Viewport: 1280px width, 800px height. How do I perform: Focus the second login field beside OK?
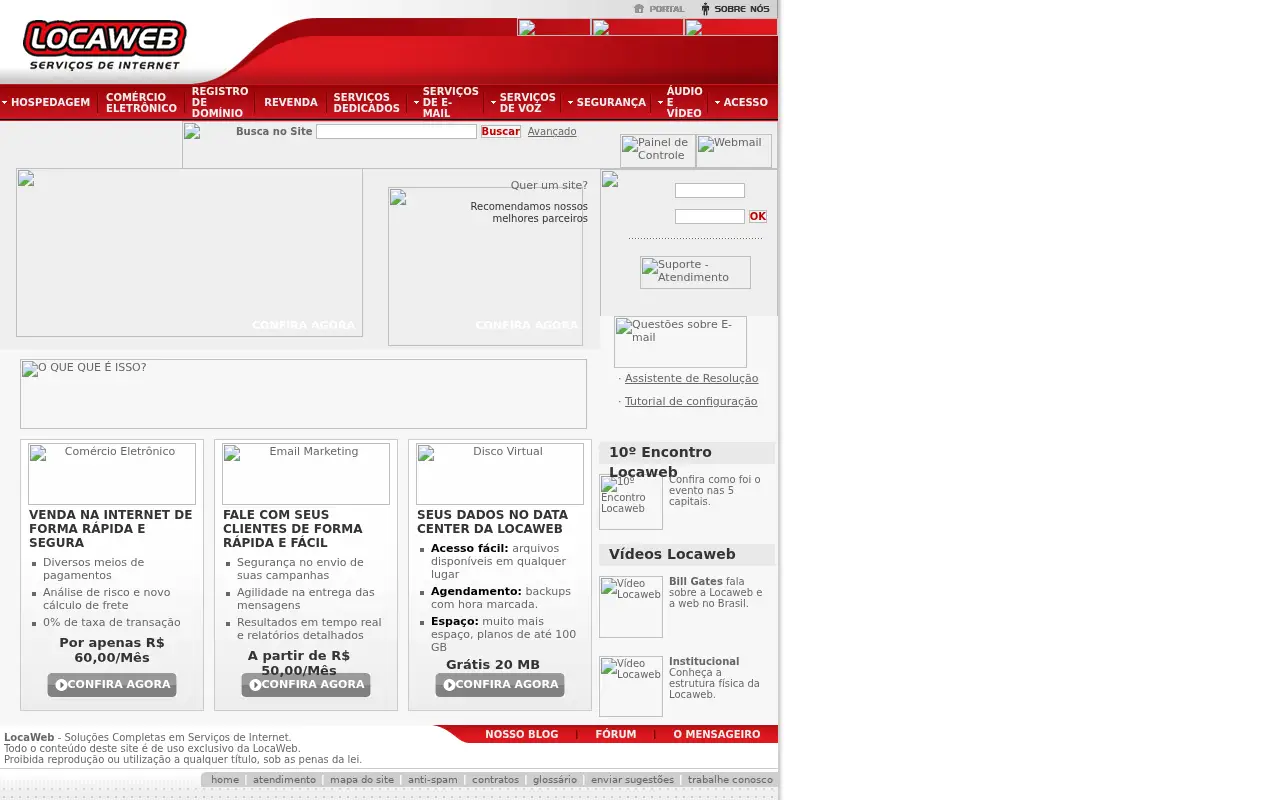tap(710, 216)
